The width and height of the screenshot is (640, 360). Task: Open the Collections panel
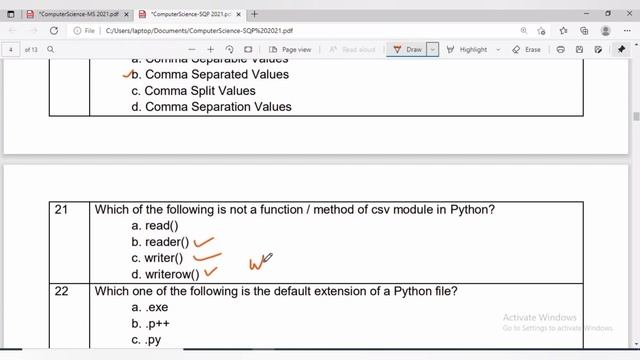click(584, 31)
